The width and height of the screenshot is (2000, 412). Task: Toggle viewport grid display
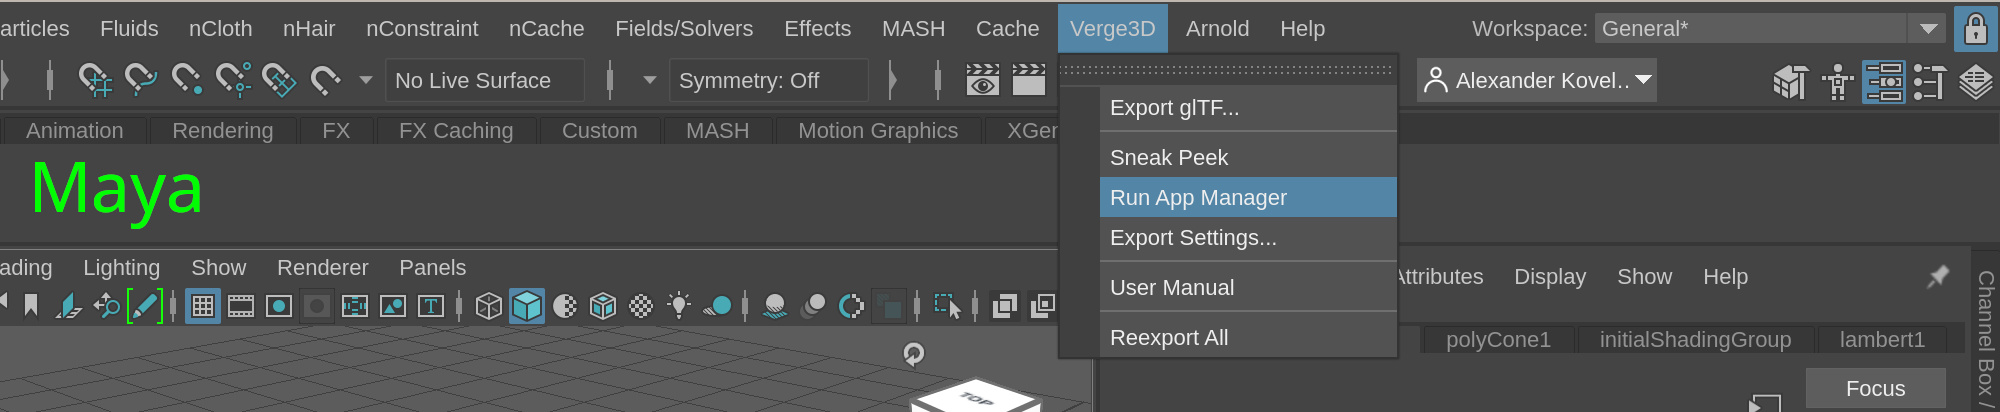[203, 306]
